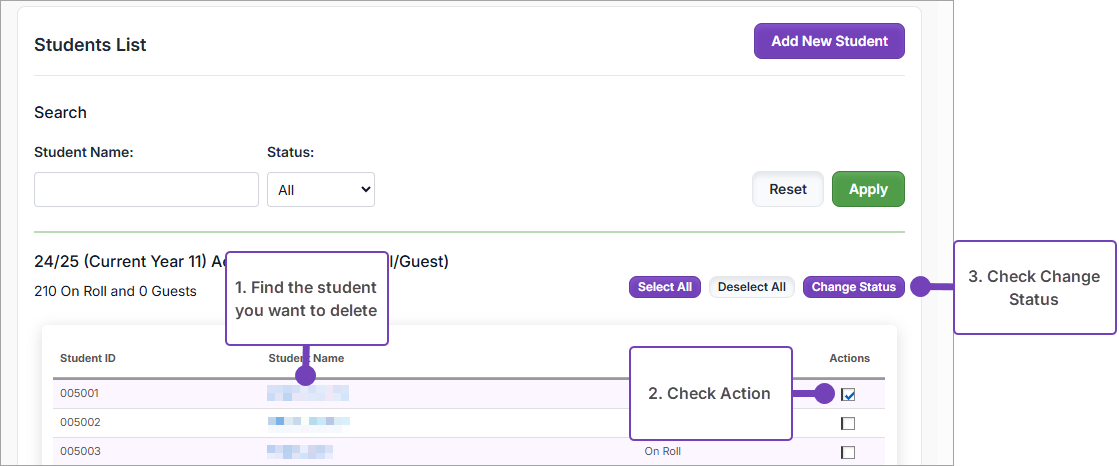Select the 005001 student ID cell
1119x466 pixels.
80,394
